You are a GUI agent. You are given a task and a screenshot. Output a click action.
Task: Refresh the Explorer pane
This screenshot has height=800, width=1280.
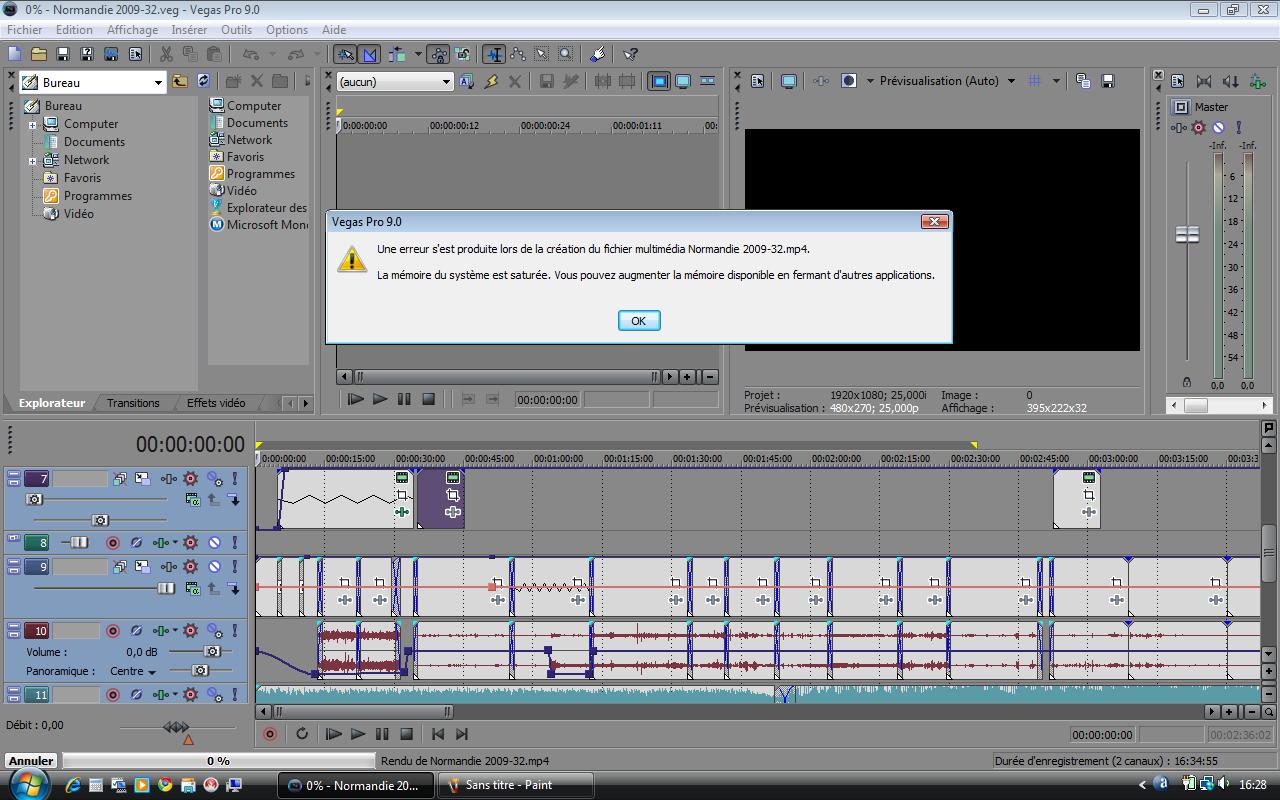pyautogui.click(x=204, y=81)
